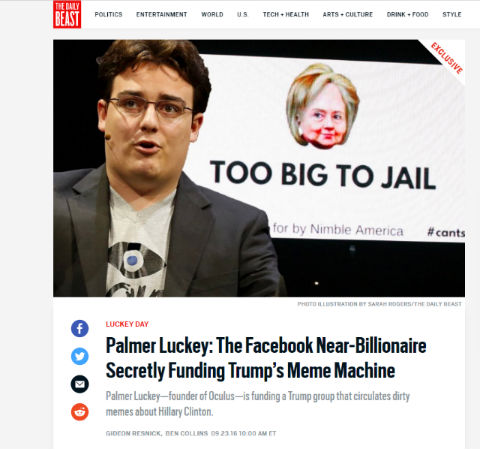Click author name Gideon Resnick
The height and width of the screenshot is (449, 480).
134,433
